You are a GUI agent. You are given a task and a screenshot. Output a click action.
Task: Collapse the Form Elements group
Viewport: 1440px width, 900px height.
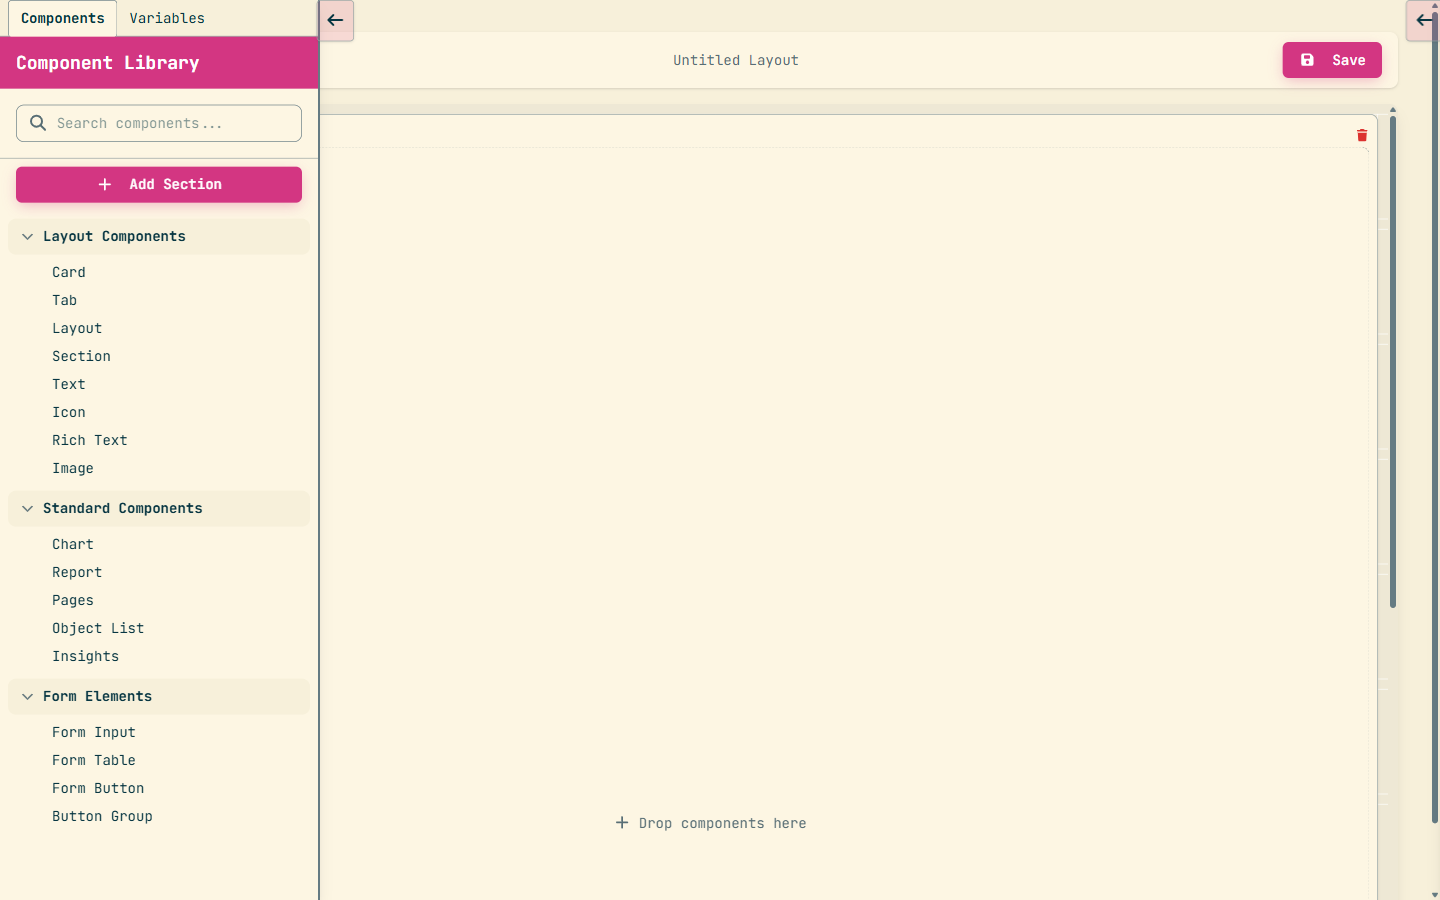(159, 697)
